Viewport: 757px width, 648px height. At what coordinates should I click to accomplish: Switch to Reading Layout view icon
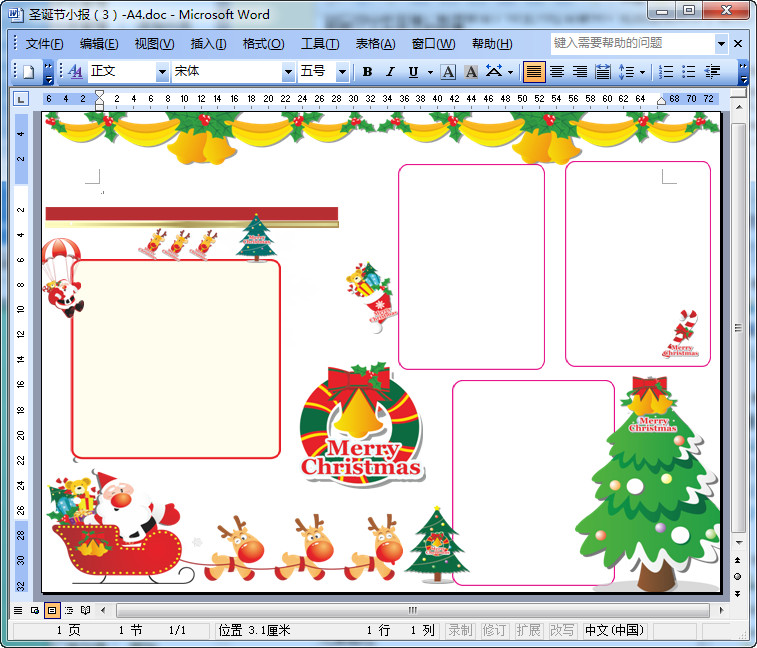pos(86,610)
